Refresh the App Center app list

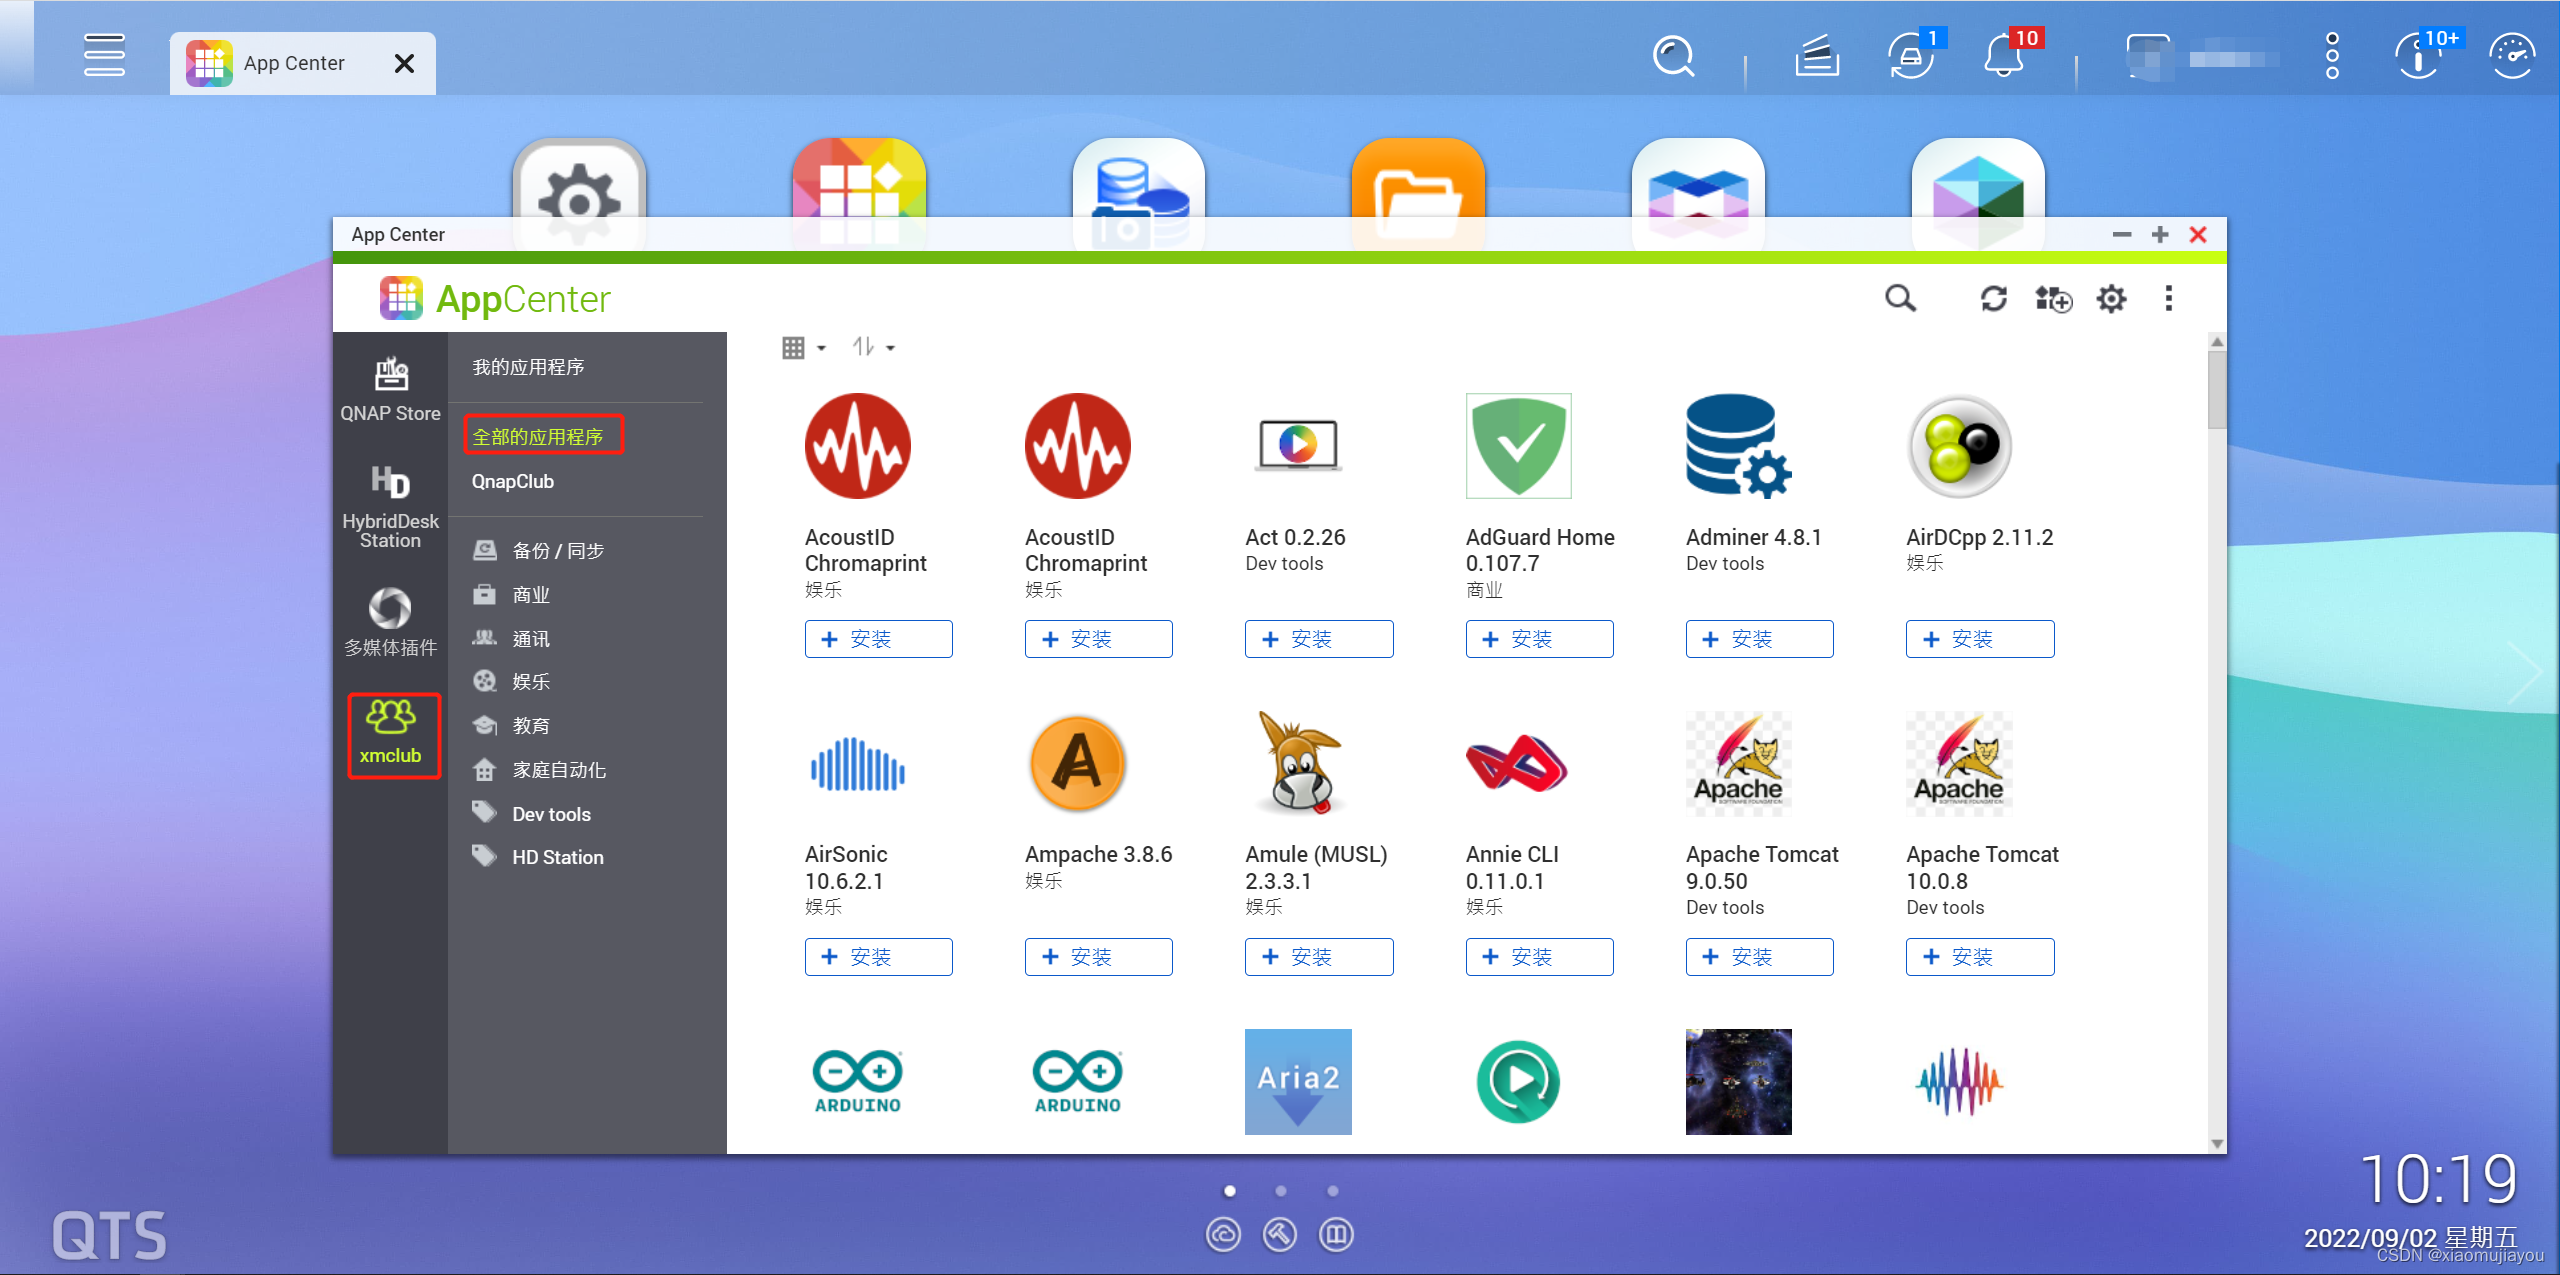coord(1994,299)
